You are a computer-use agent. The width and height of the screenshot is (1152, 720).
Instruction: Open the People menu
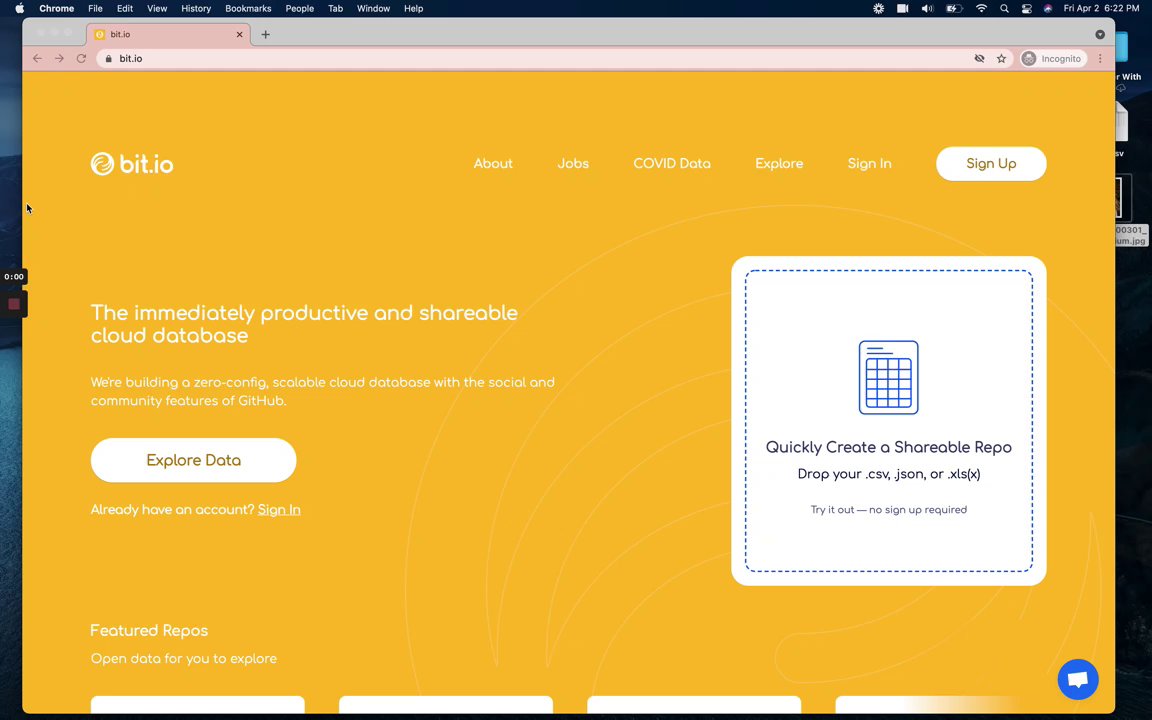click(300, 8)
